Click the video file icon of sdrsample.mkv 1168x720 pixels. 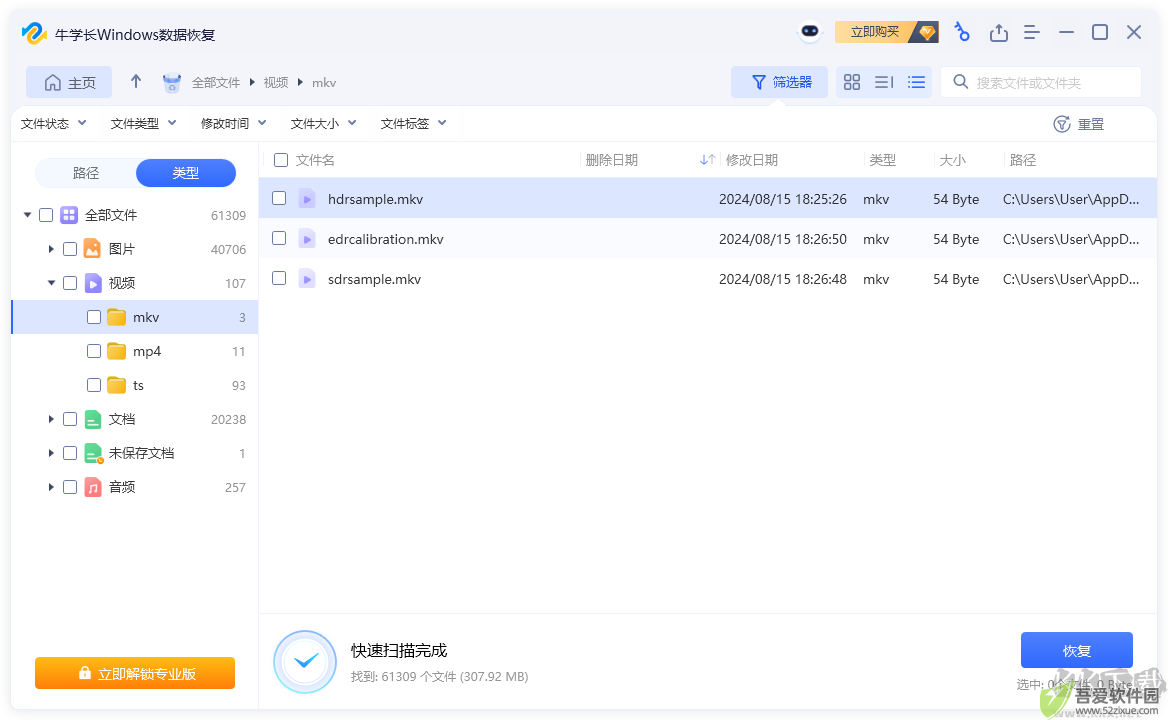tap(307, 279)
